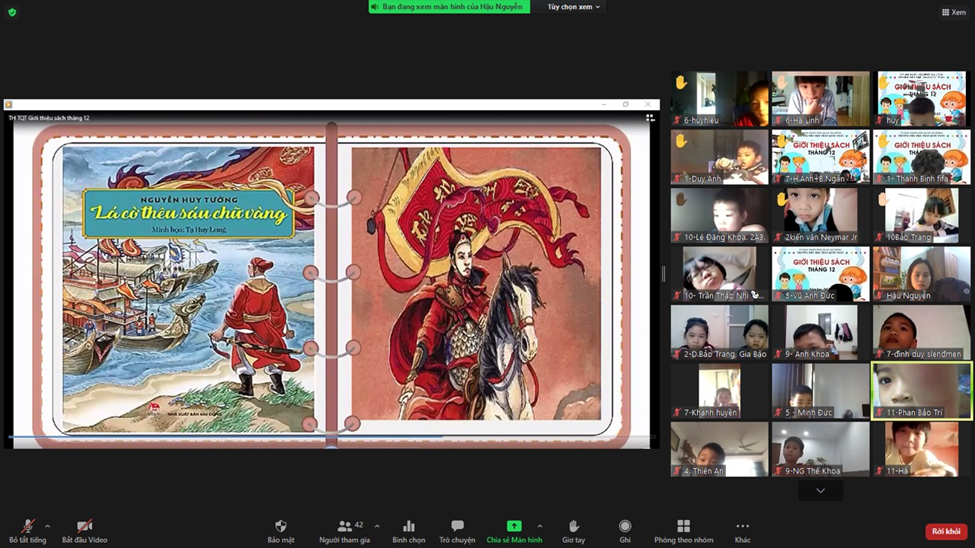Image resolution: width=975 pixels, height=548 pixels.
Task: Click Lá cờ thêu sáu chữ vàng book cover
Action: (188, 289)
